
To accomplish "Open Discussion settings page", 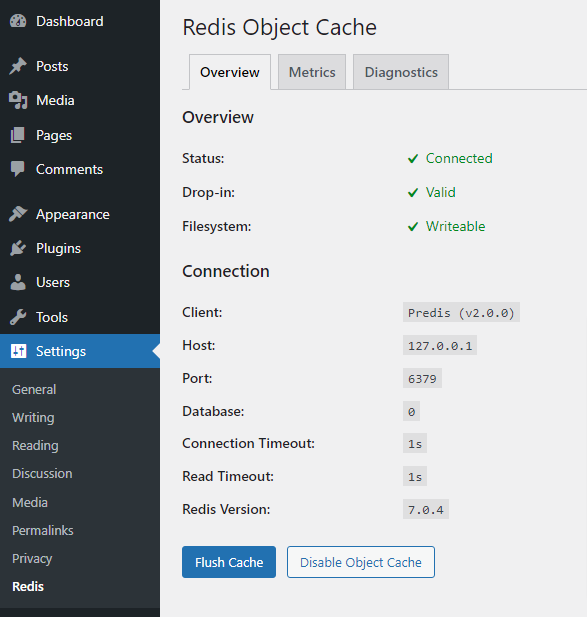I will 42,473.
